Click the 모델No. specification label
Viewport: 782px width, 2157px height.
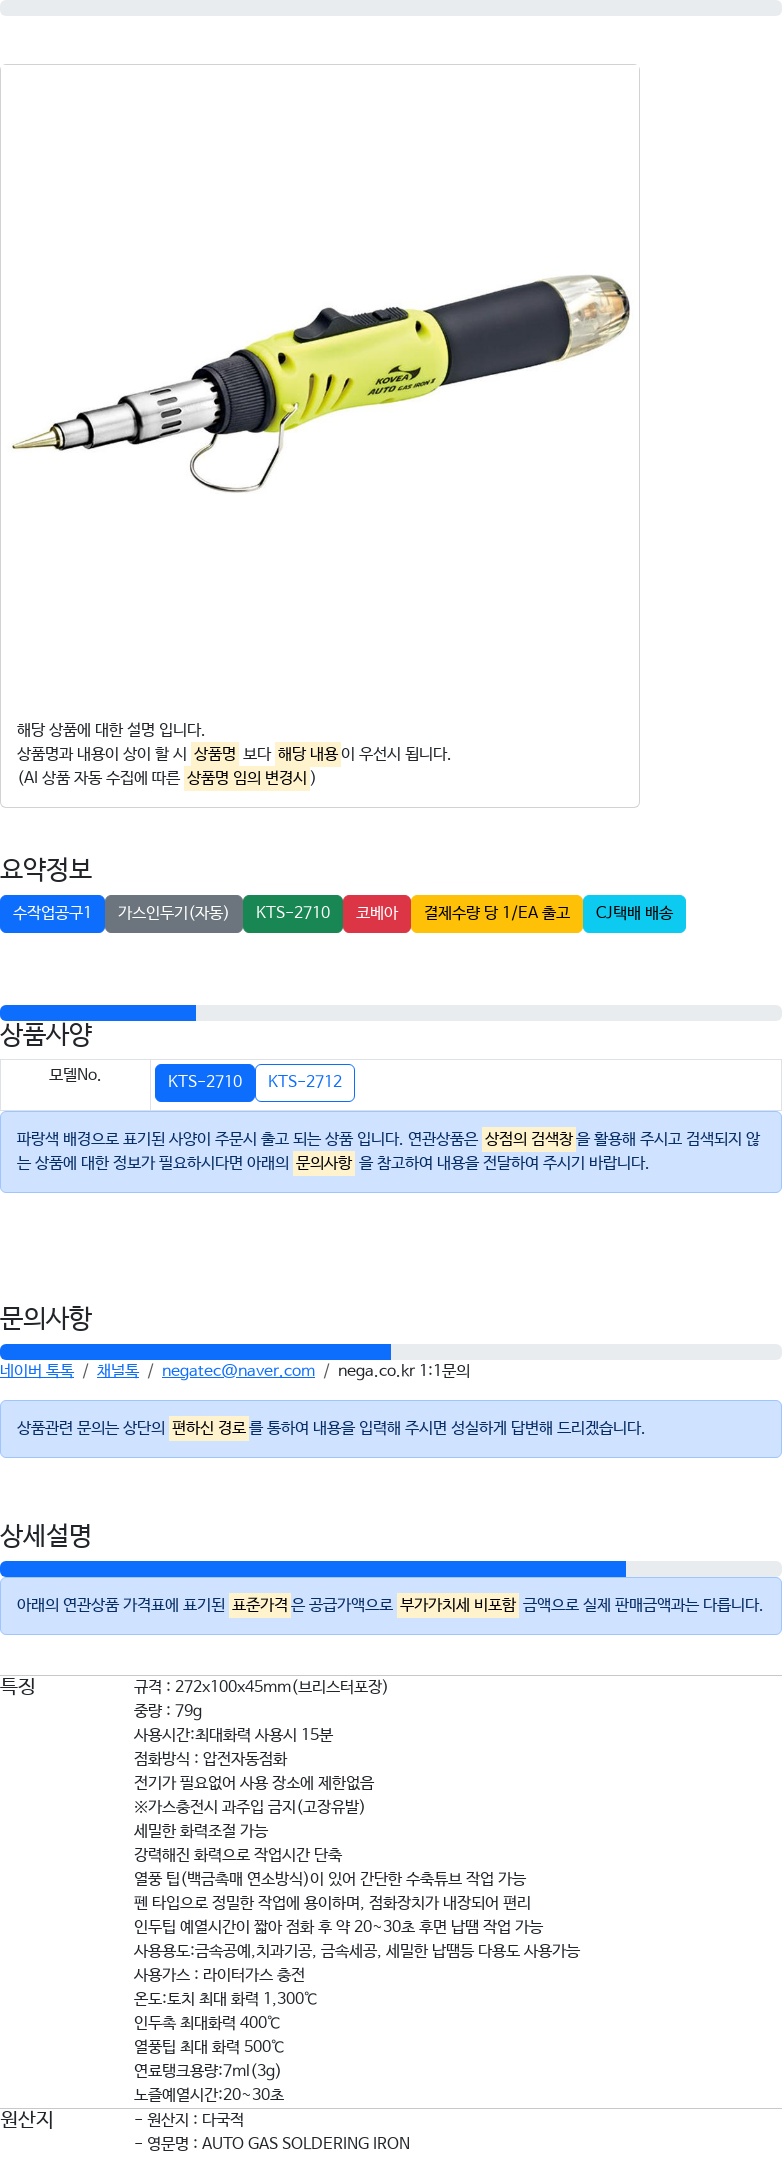pyautogui.click(x=75, y=1075)
